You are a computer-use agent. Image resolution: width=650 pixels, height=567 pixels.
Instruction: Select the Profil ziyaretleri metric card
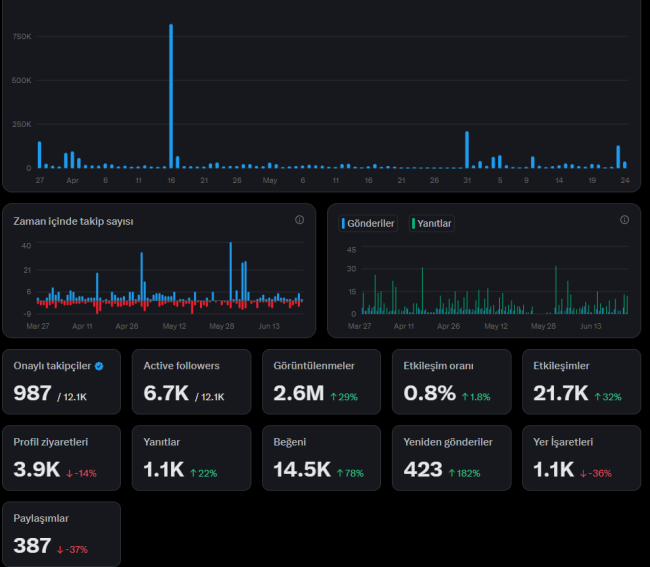coord(61,458)
